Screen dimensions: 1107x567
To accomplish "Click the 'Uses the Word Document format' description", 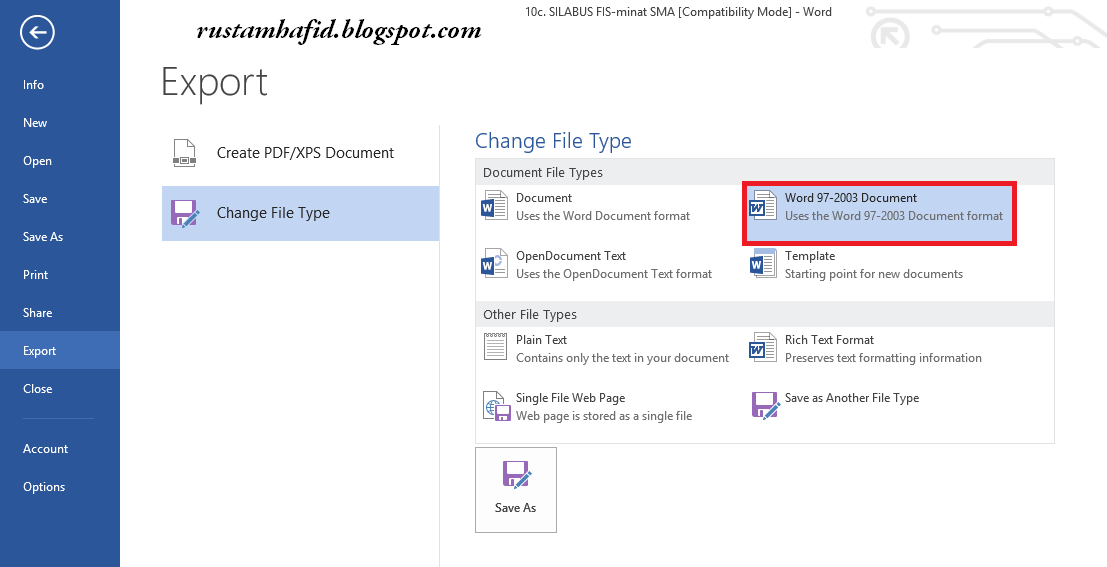I will 603,216.
